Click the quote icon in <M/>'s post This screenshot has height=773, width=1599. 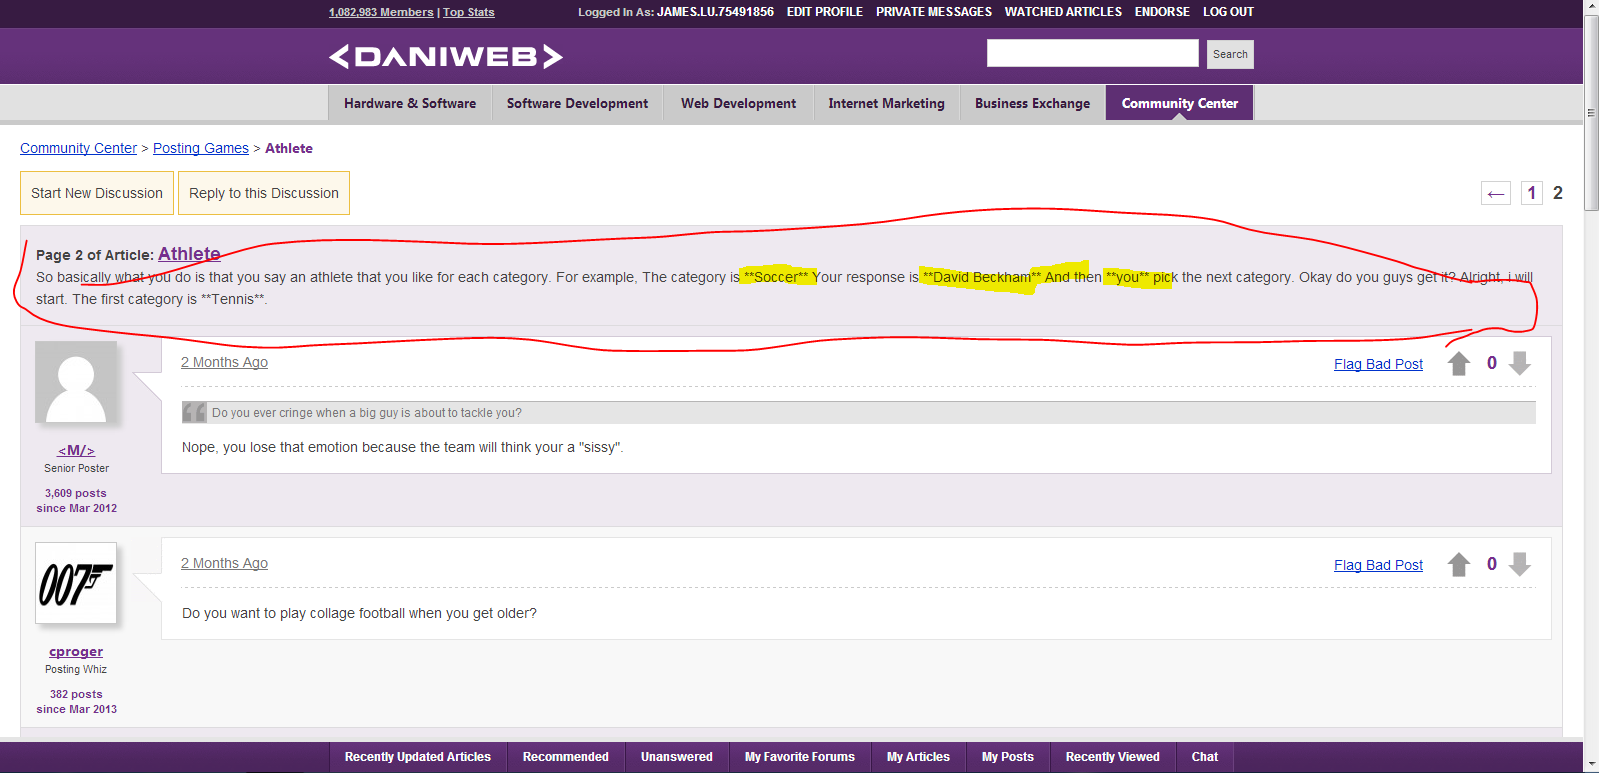tap(194, 412)
